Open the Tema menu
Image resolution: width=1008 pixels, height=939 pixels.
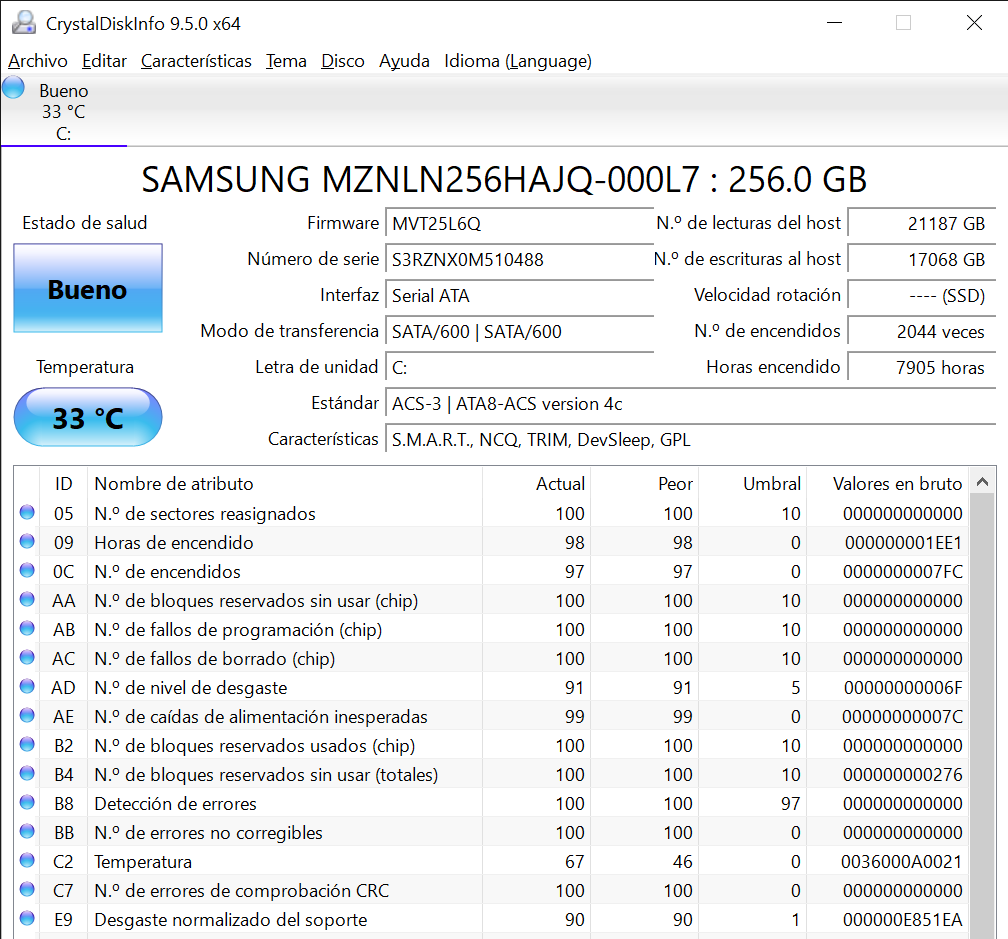pos(286,61)
